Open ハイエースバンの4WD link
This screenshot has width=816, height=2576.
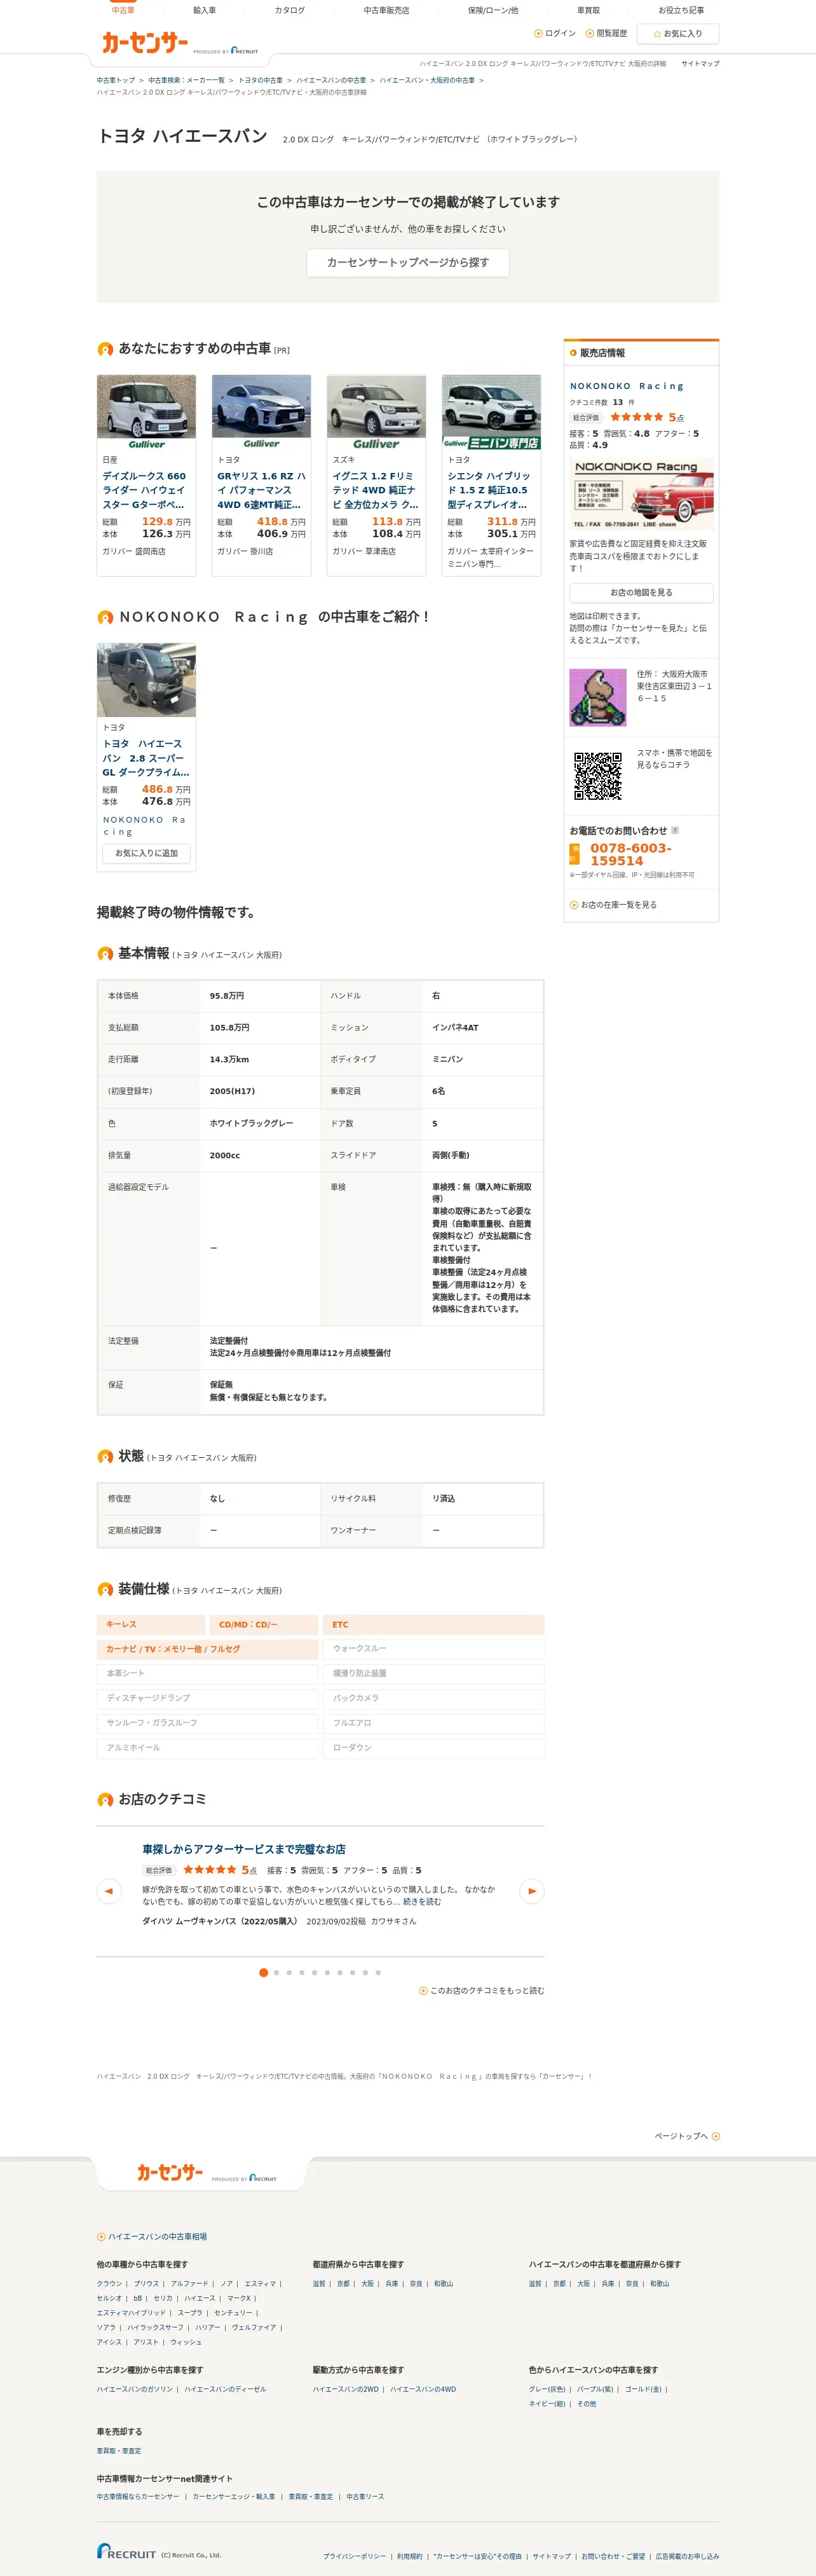click(423, 2389)
